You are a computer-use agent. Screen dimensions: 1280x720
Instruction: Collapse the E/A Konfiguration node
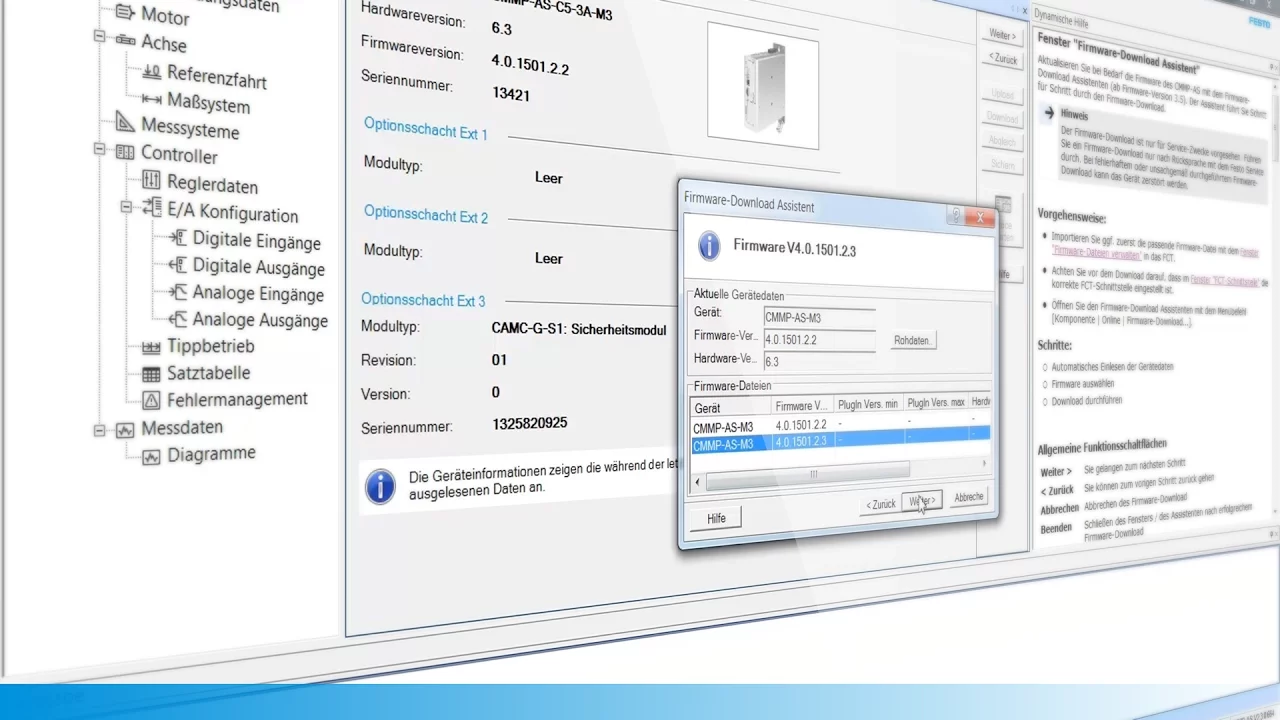point(126,206)
